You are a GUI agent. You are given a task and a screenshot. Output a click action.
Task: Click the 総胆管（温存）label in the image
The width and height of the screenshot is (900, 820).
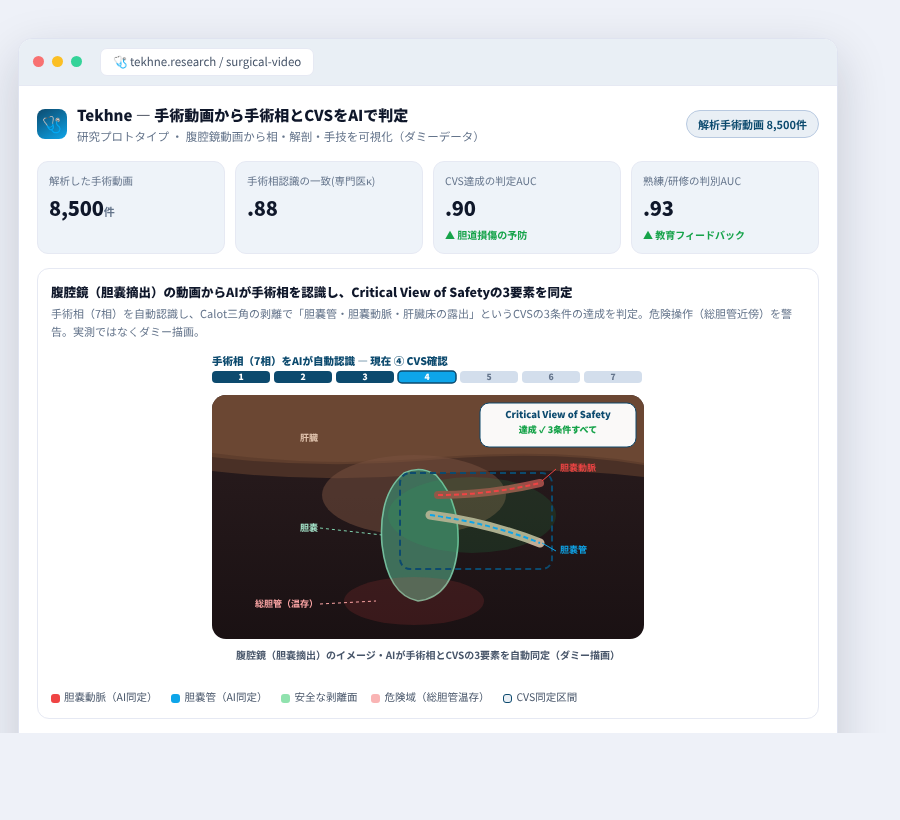point(286,604)
